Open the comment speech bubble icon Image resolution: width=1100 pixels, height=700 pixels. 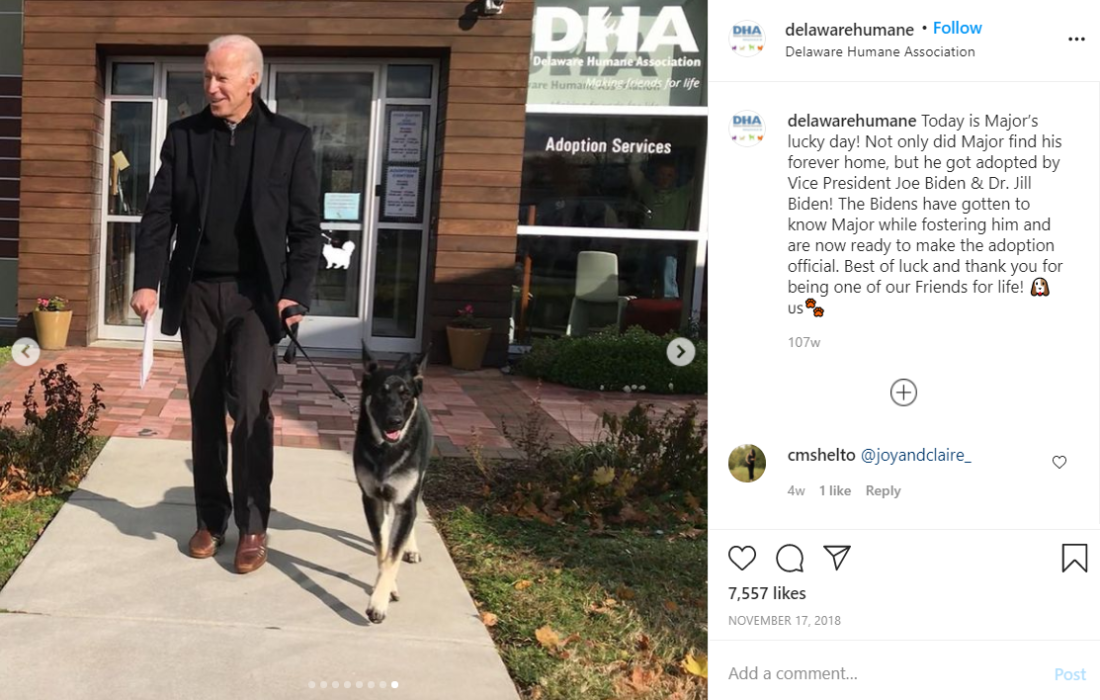(x=789, y=558)
